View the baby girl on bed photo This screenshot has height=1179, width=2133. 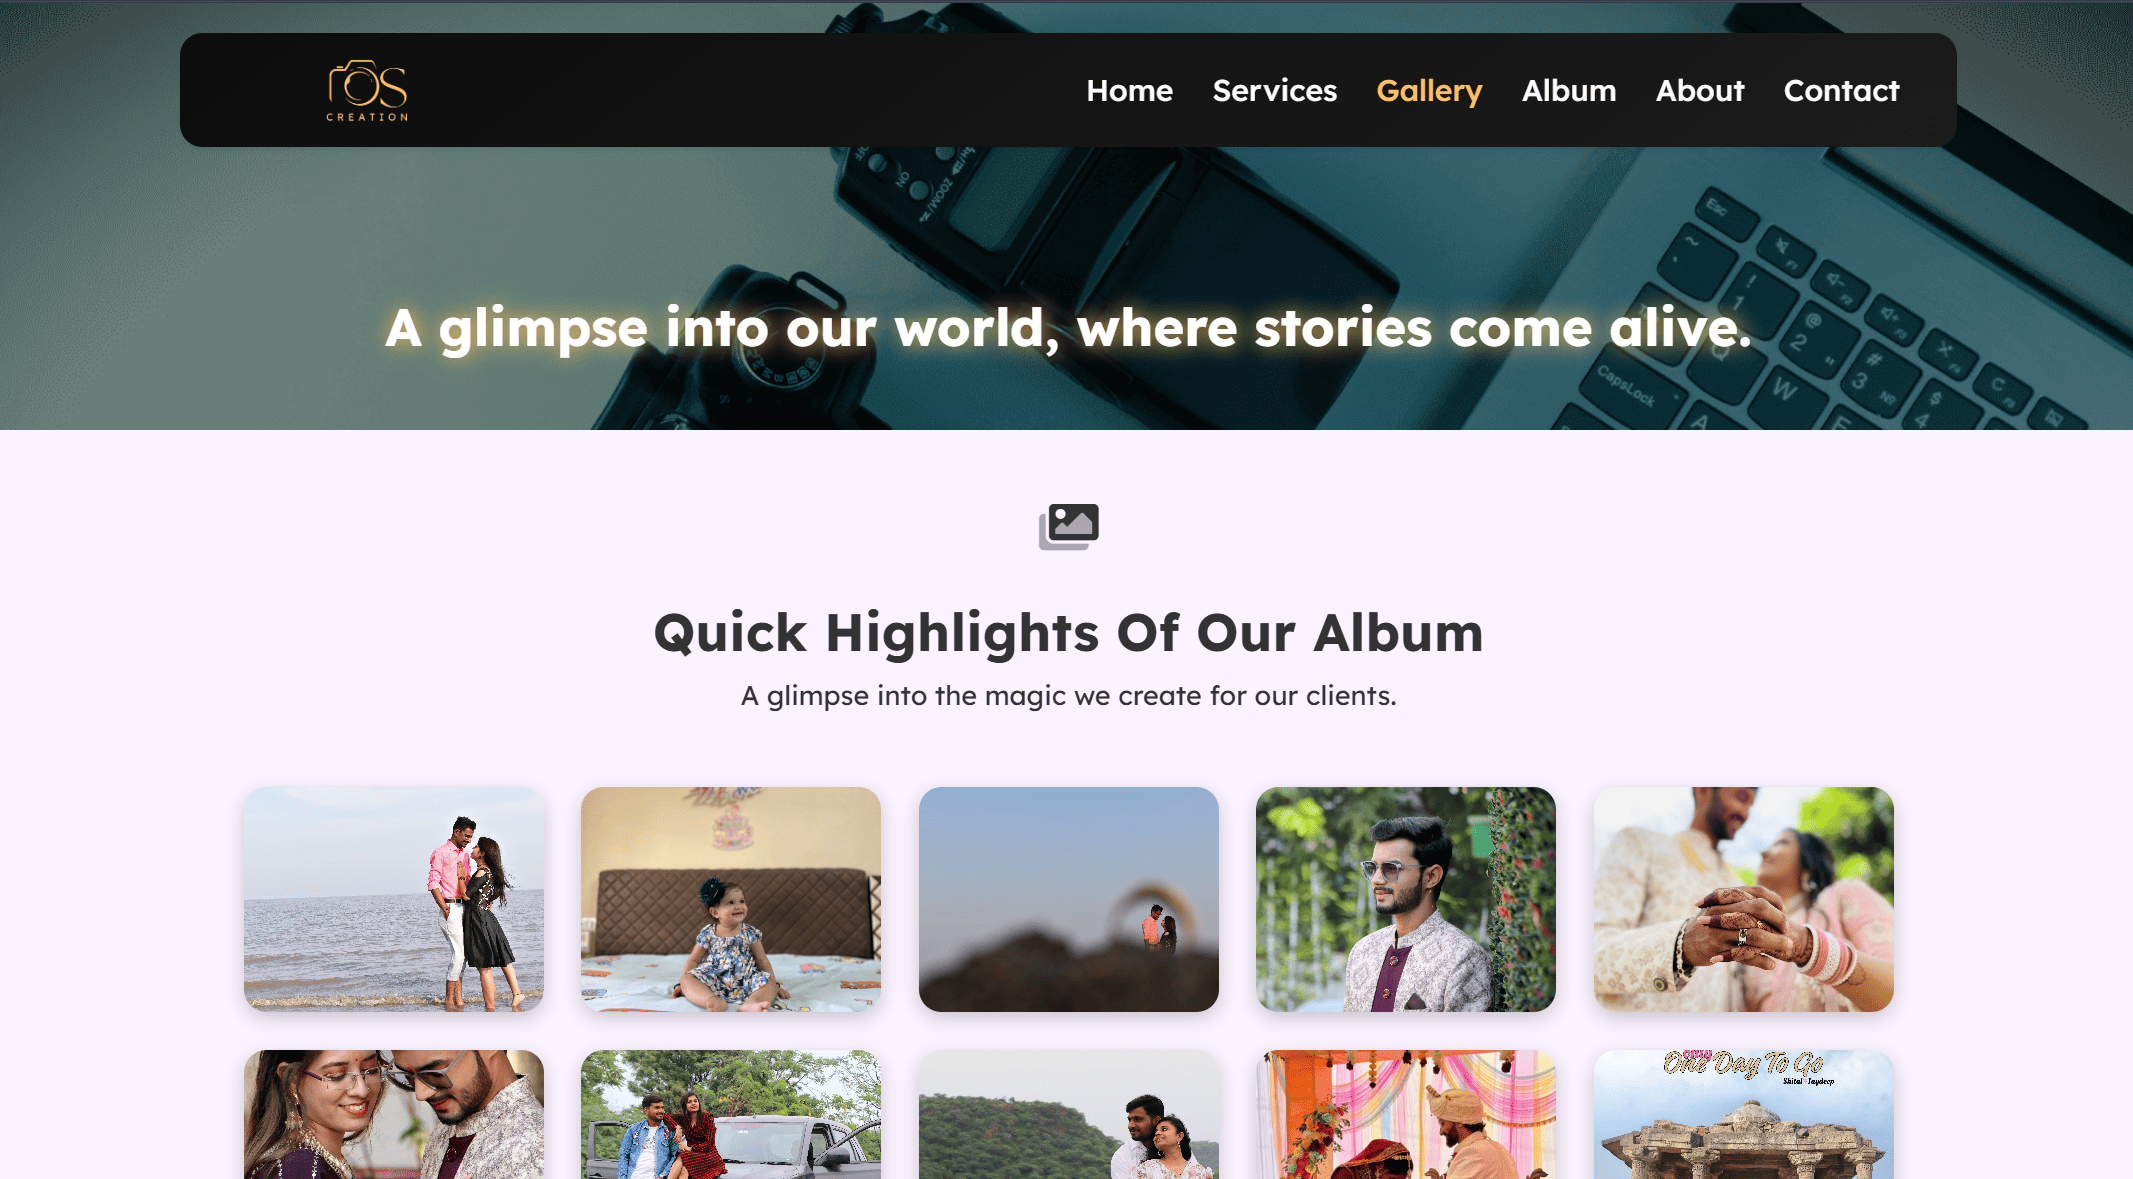pyautogui.click(x=731, y=899)
